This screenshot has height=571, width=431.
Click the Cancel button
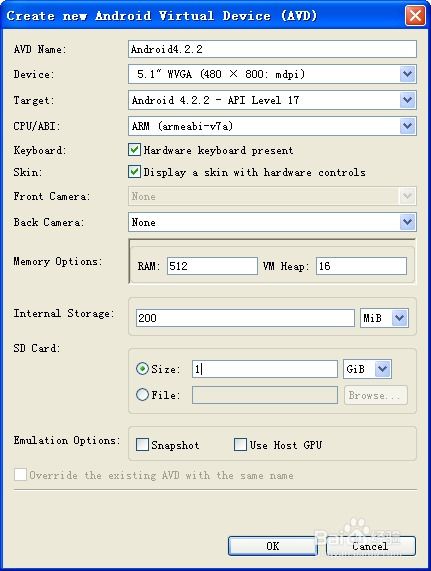[x=371, y=546]
